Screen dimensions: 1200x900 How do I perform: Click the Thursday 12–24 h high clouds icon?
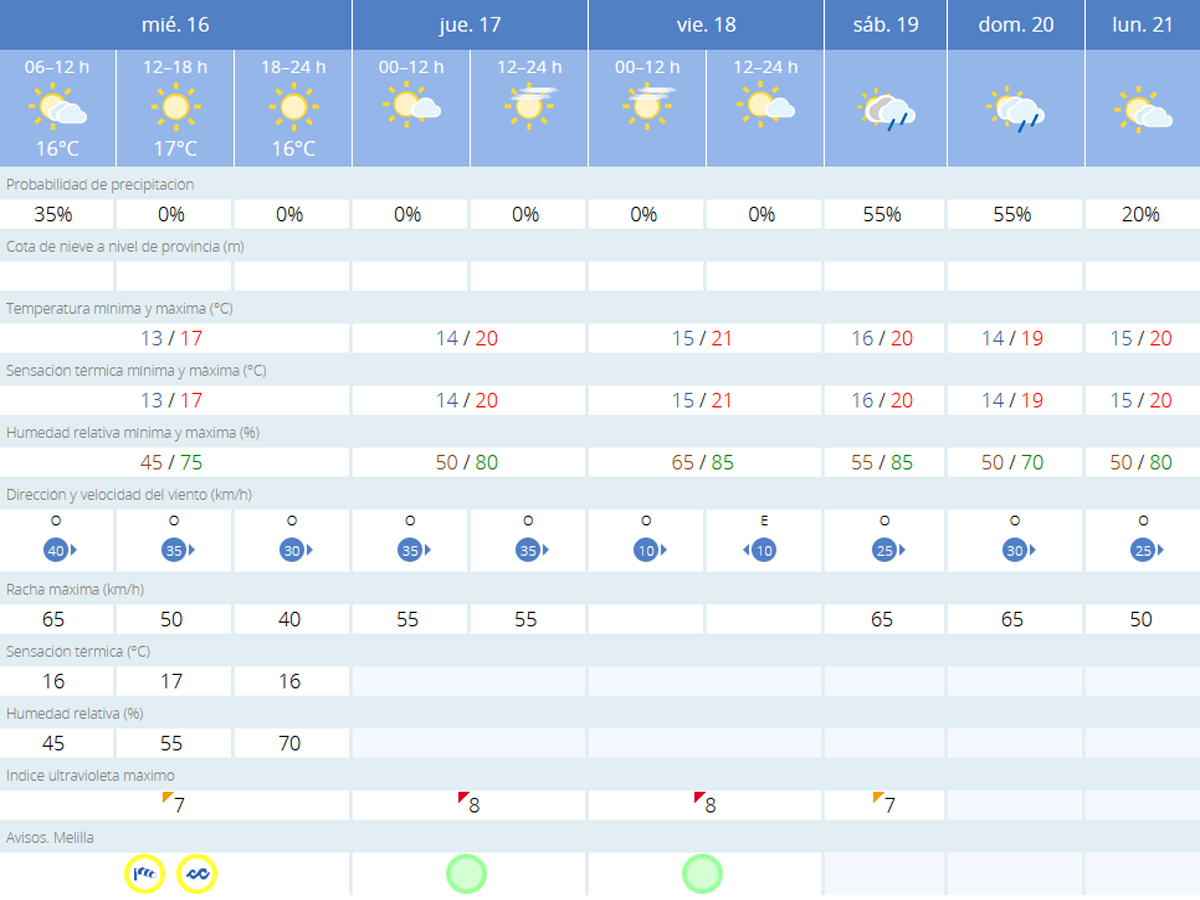pyautogui.click(x=530, y=105)
